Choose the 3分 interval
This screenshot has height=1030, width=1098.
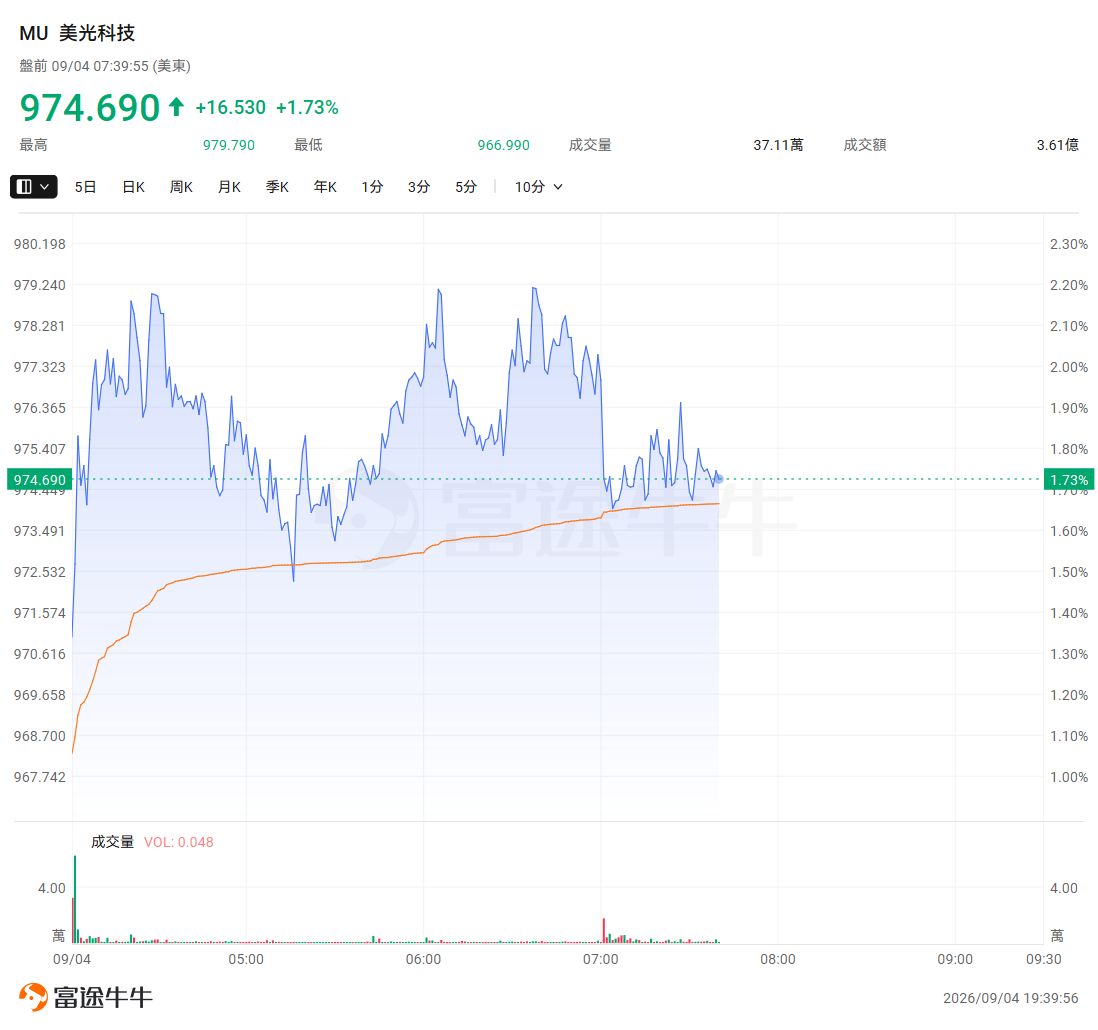[419, 187]
